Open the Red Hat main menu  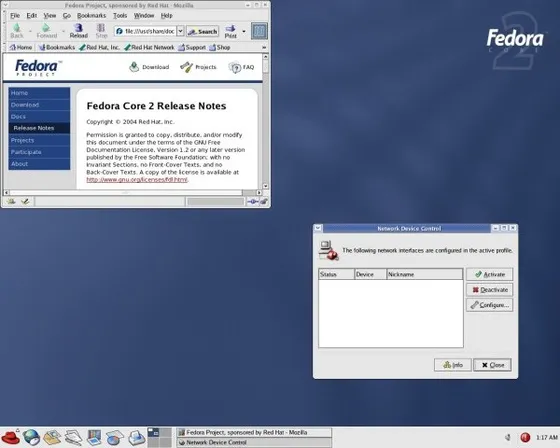point(11,437)
